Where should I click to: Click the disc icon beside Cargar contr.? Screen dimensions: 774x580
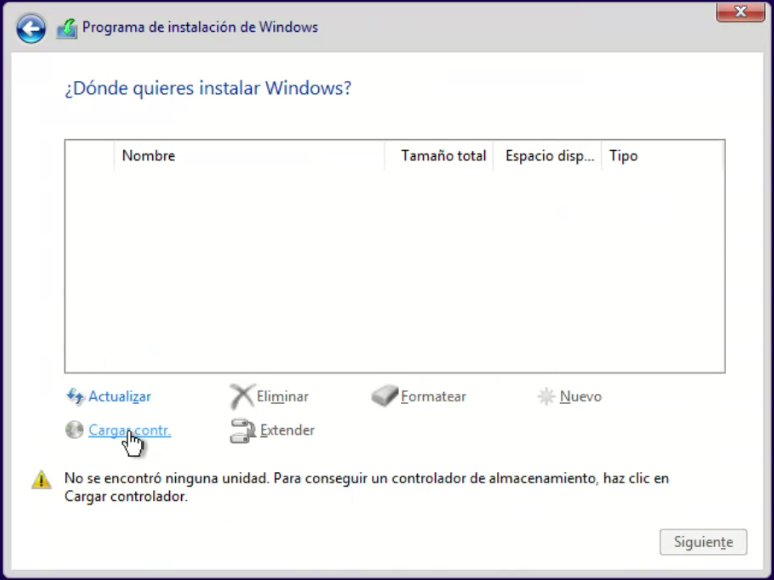click(75, 430)
